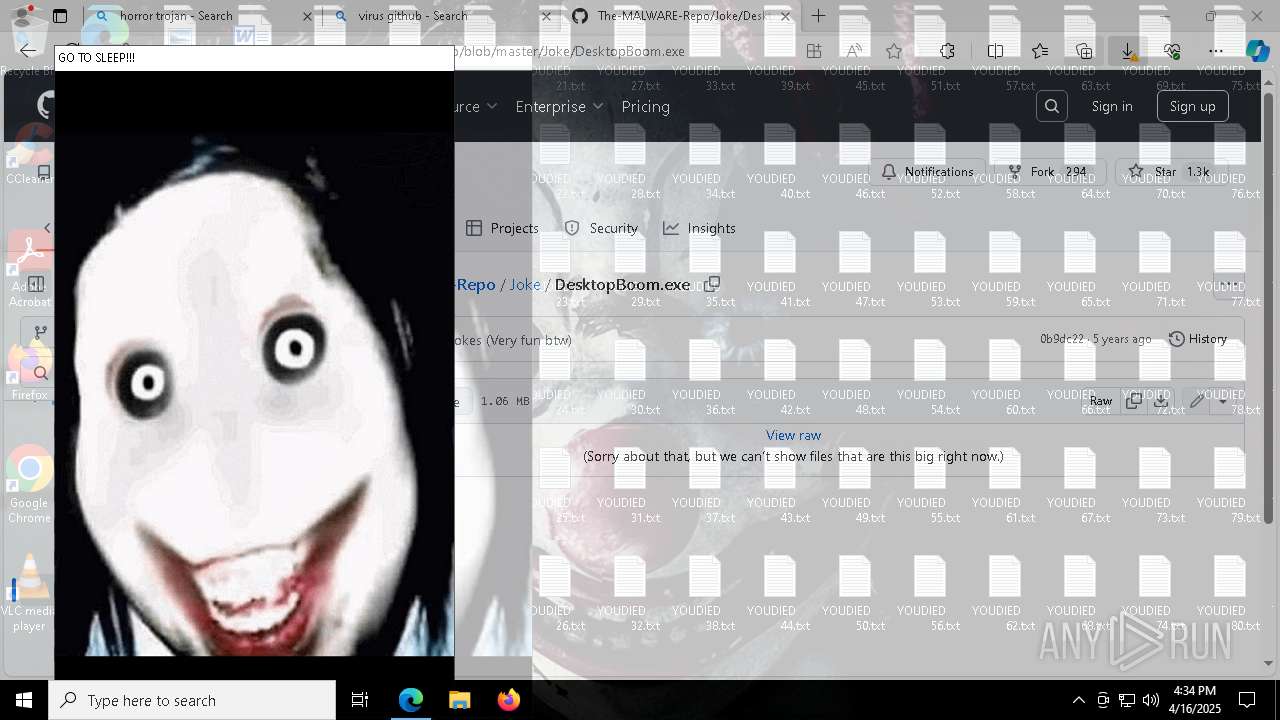Open the Extensions puzzle-piece icon
Viewport: 1280px width, 720px height.
click(x=947, y=51)
